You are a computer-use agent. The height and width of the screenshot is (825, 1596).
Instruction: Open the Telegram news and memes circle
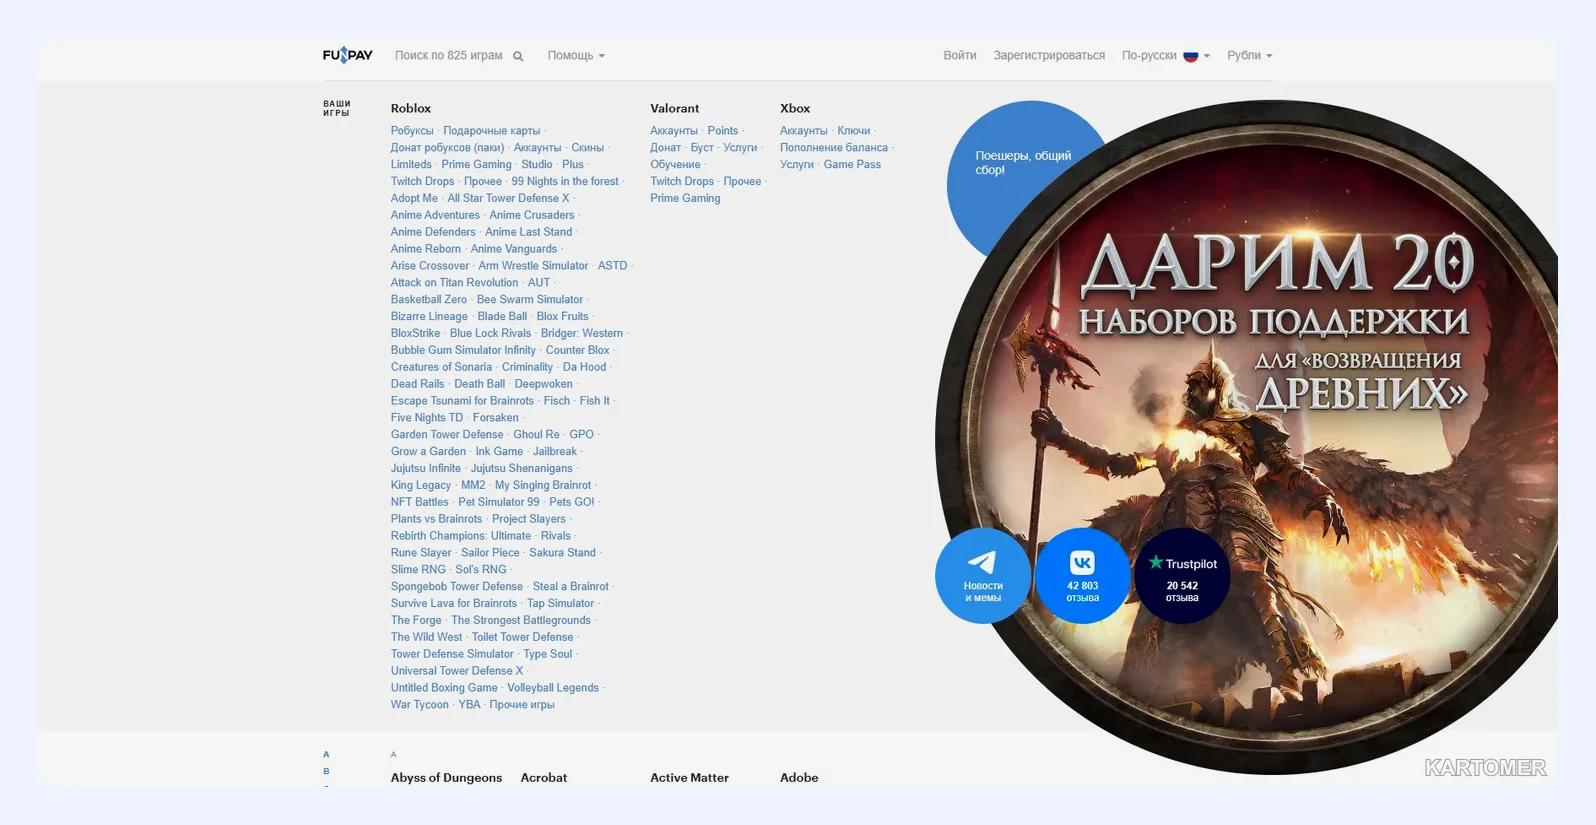coord(983,576)
